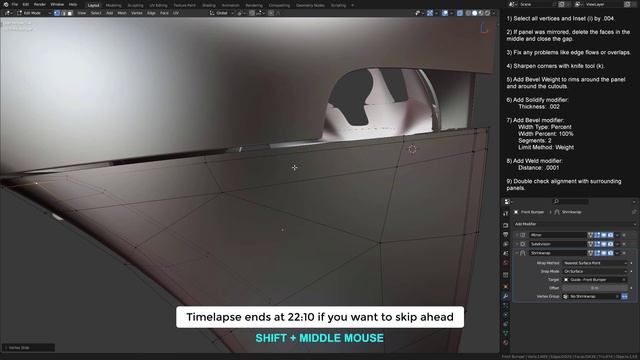Click the Target object field
The image size is (640, 360).
click(x=595, y=280)
